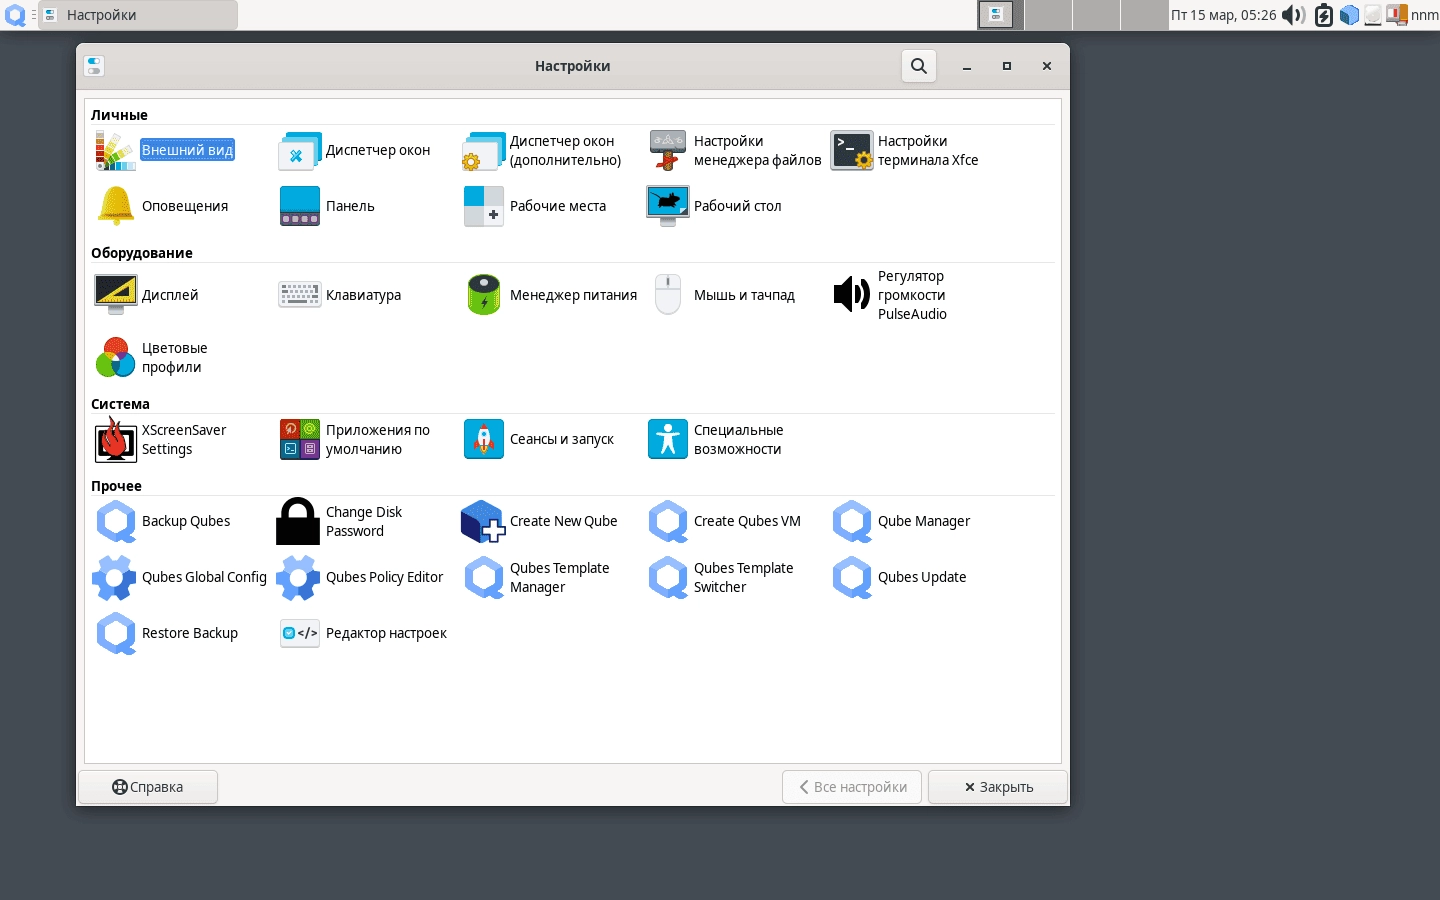Screen dimensions: 1440x900
Task: Click the settings window menu icon in title bar
Action: coord(94,66)
